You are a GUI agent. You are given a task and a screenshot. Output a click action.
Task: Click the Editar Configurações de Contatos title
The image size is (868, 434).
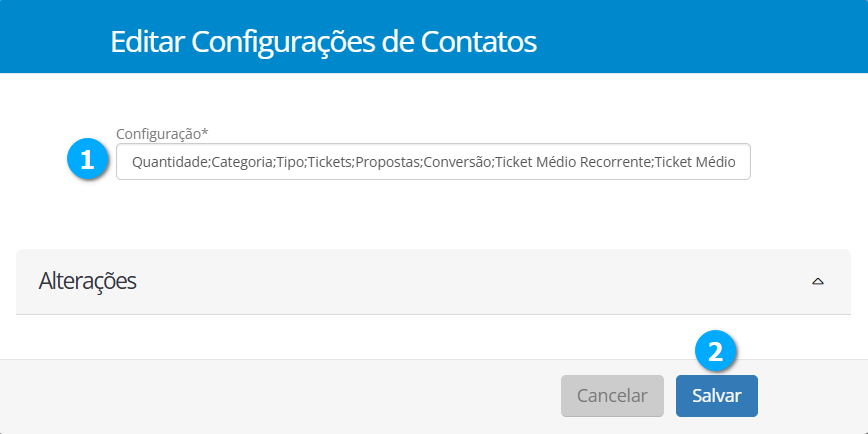[x=324, y=42]
